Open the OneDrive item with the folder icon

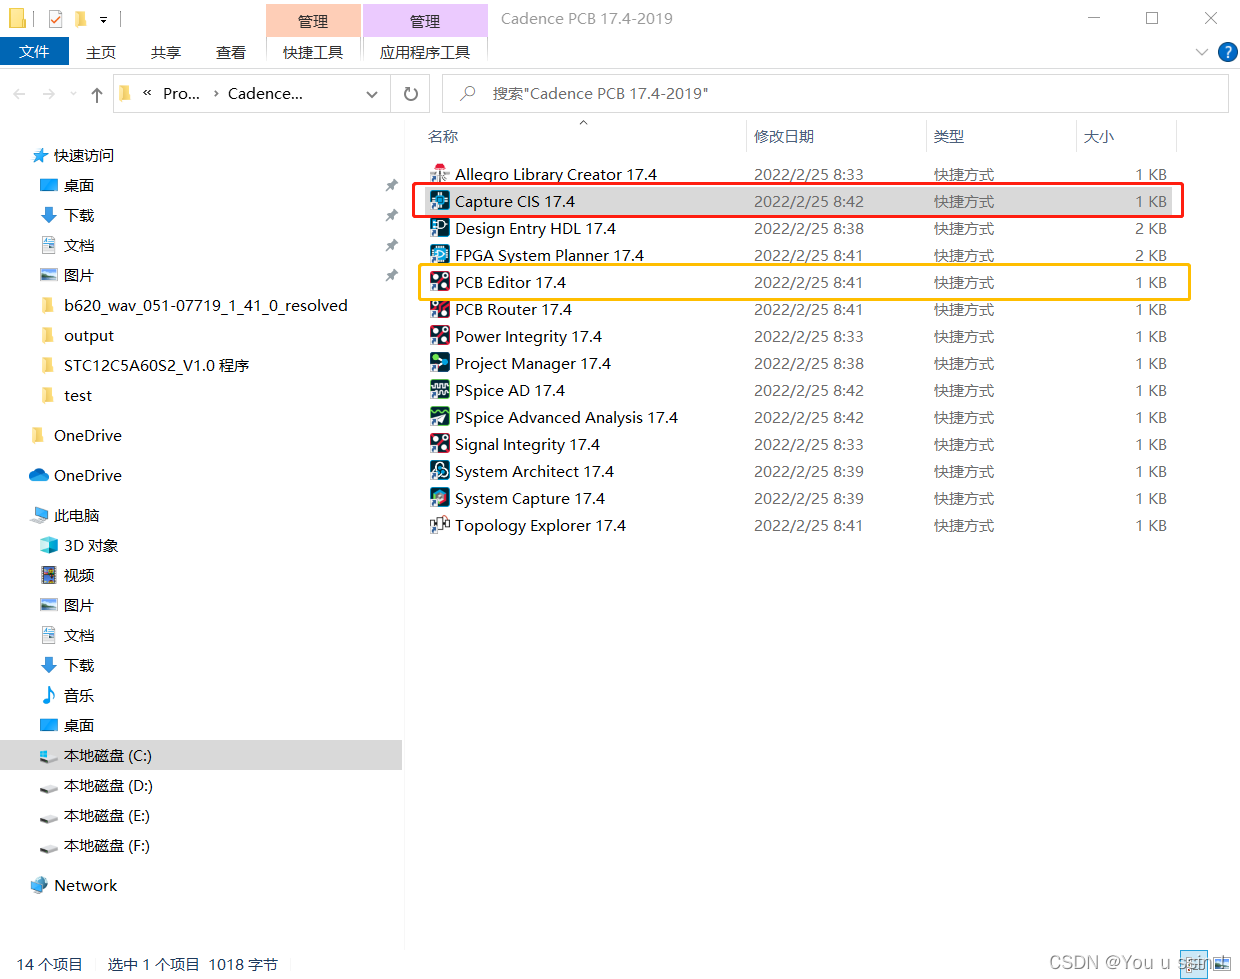coord(87,436)
